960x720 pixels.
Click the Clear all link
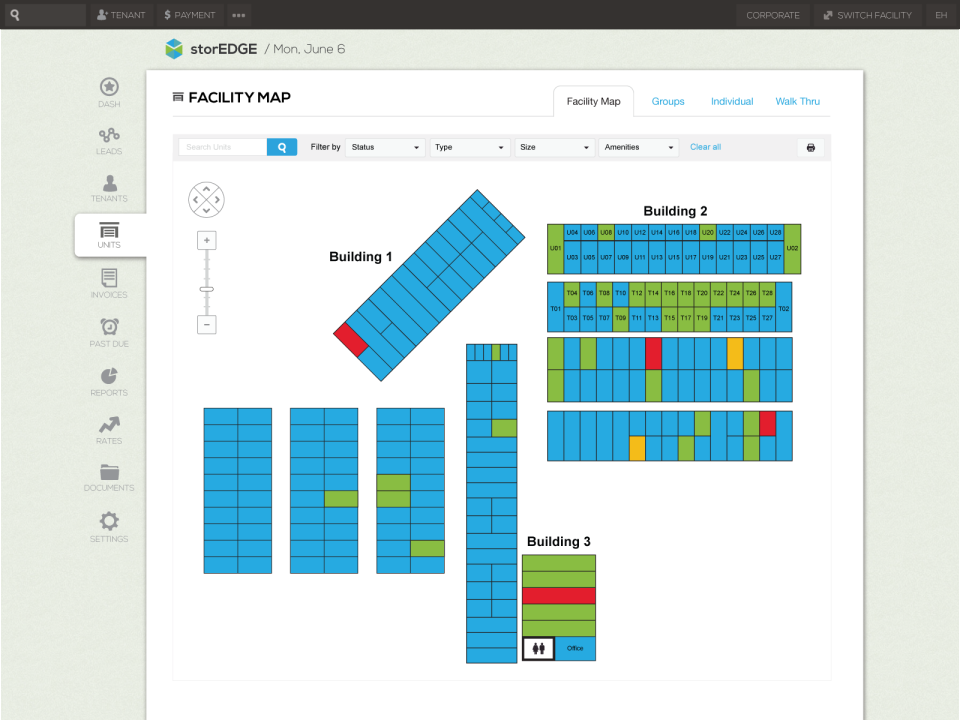(705, 147)
